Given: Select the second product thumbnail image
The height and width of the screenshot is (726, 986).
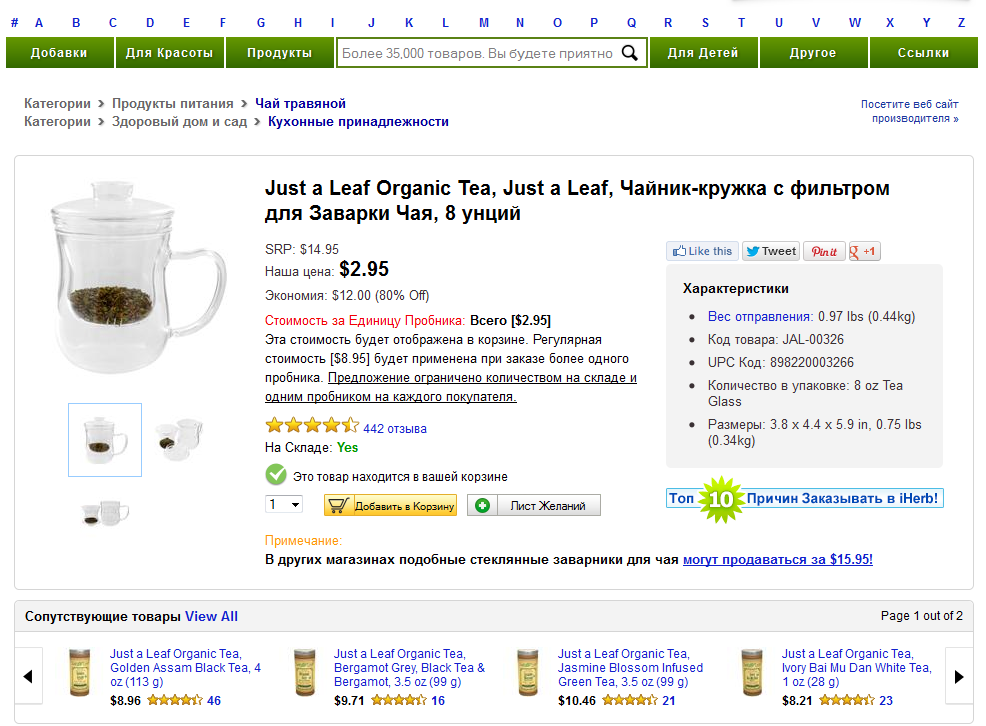Looking at the screenshot, I should click(x=180, y=436).
